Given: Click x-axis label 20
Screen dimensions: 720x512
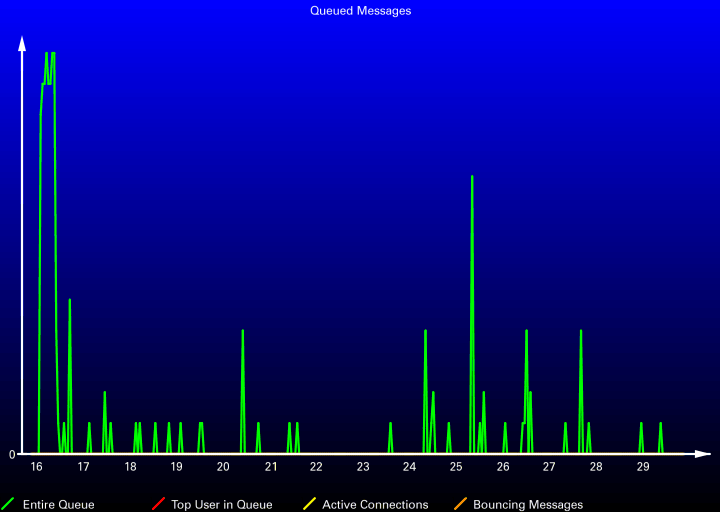Looking at the screenshot, I should [x=223, y=467].
